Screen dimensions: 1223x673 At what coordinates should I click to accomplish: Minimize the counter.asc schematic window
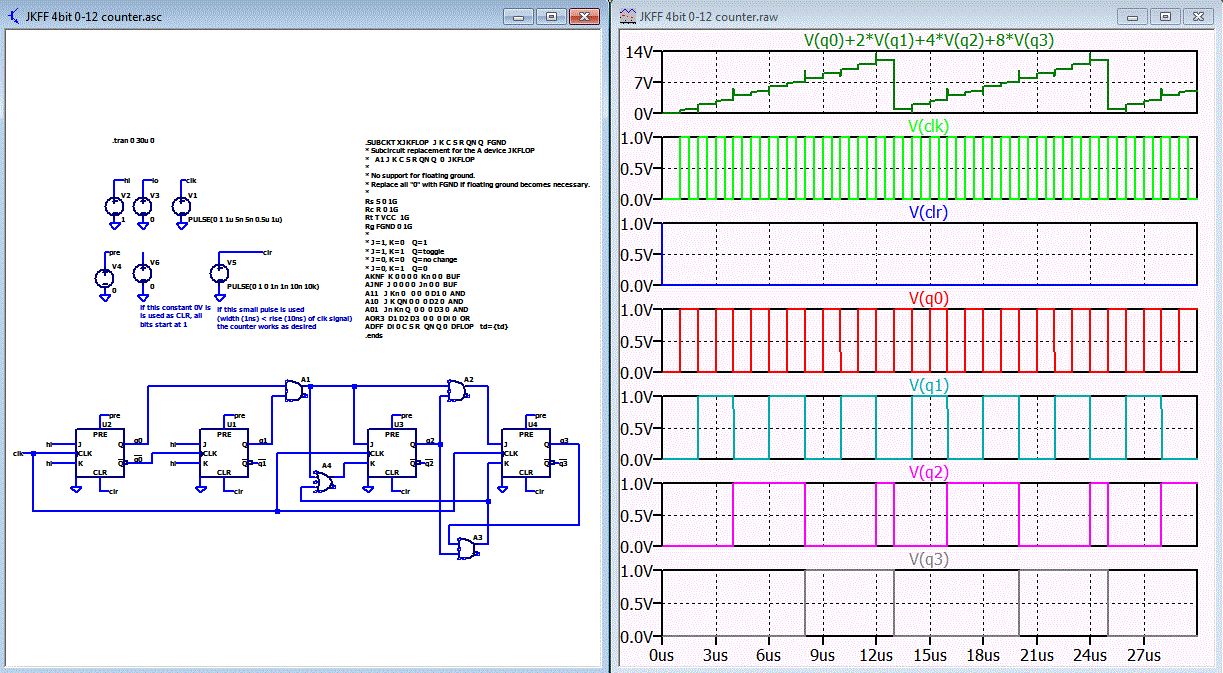pyautogui.click(x=520, y=16)
